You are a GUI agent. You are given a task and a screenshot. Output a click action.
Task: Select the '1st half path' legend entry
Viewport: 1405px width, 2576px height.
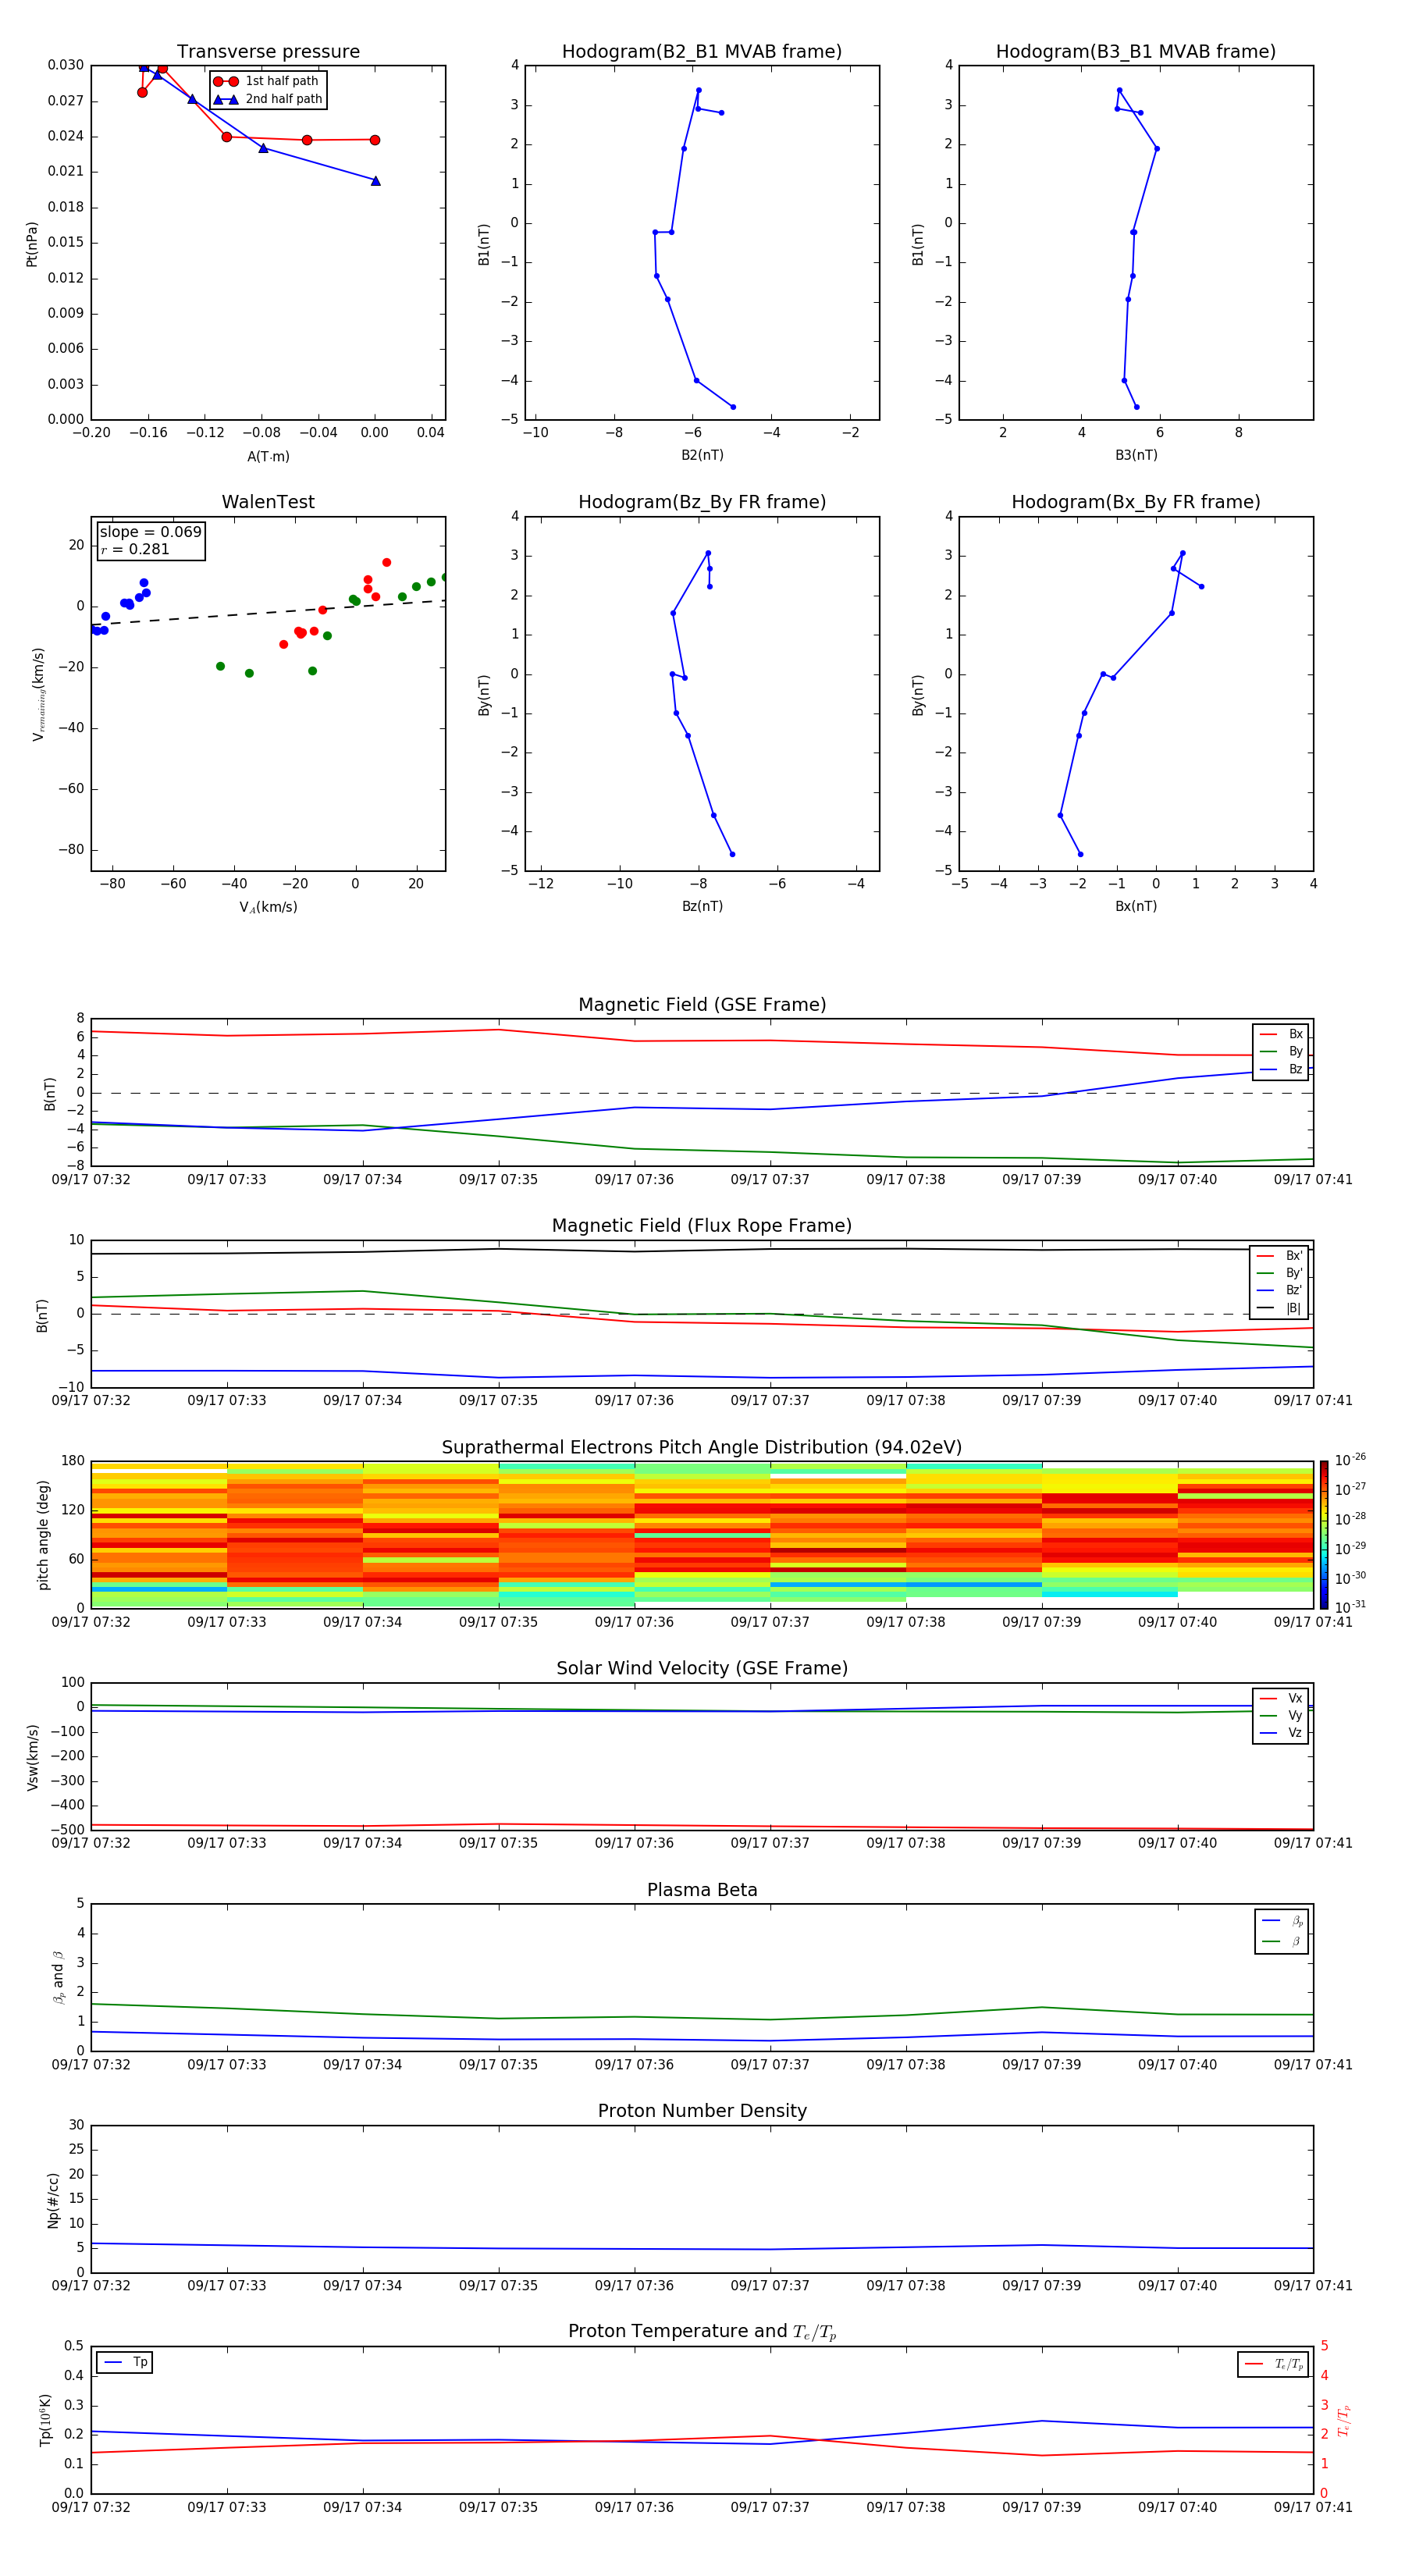268,81
